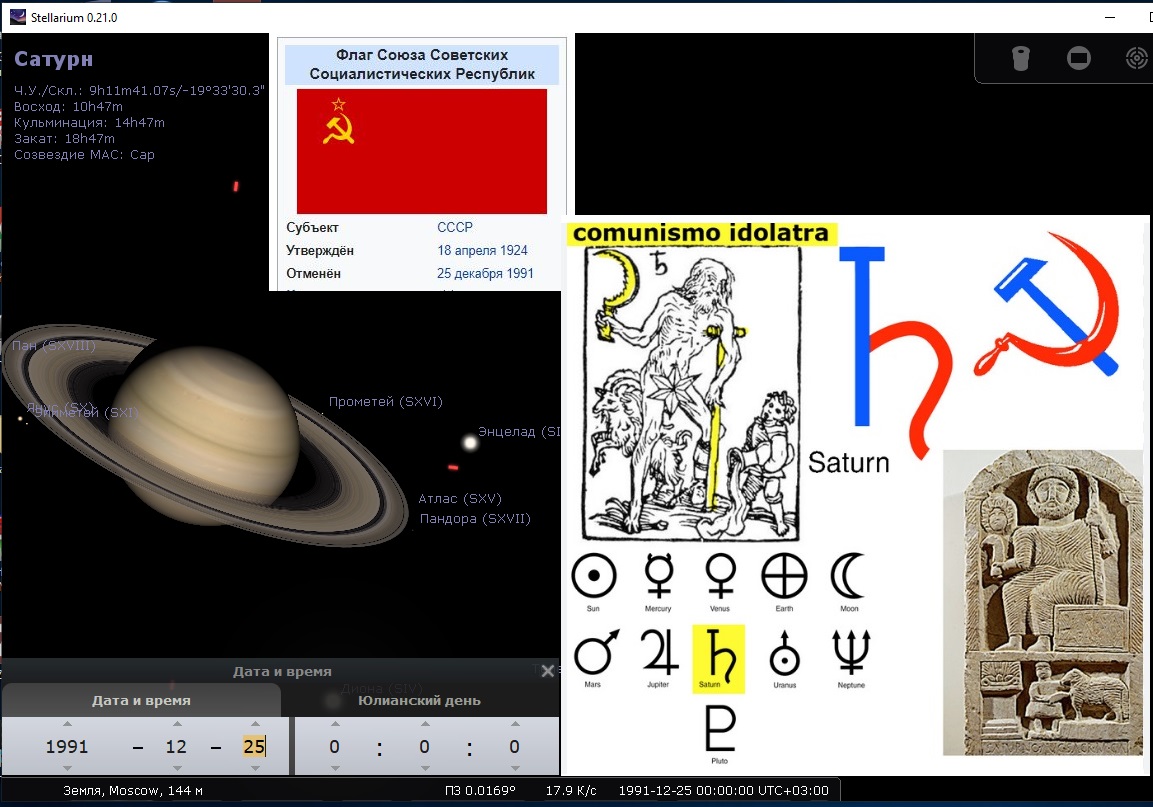Switch to the Юлианский день tab
Screen dimensions: 1153x807
click(419, 701)
